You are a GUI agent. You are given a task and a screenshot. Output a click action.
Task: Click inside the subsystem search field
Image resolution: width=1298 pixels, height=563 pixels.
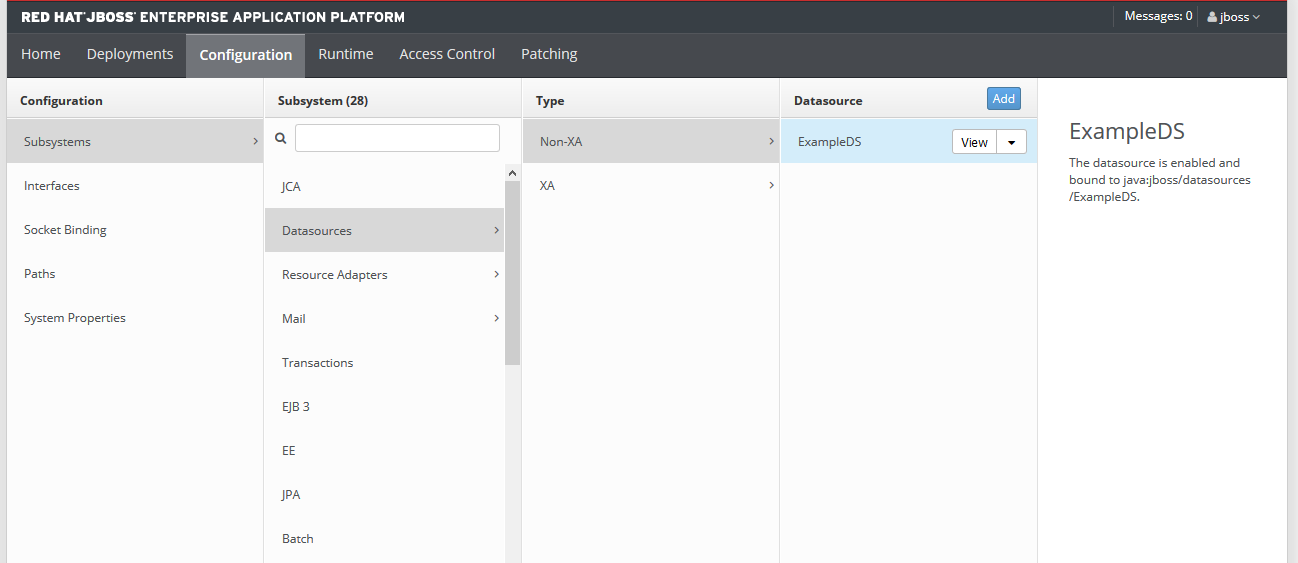397,138
